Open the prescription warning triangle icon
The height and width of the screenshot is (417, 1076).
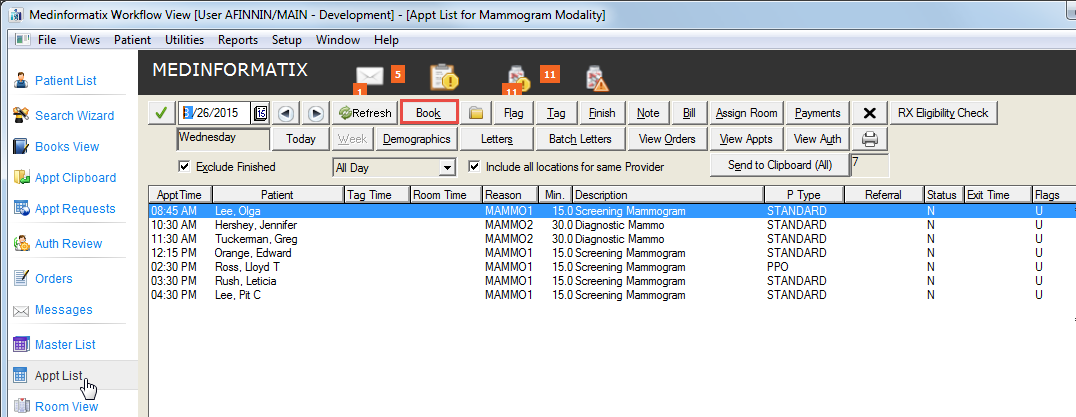point(596,78)
